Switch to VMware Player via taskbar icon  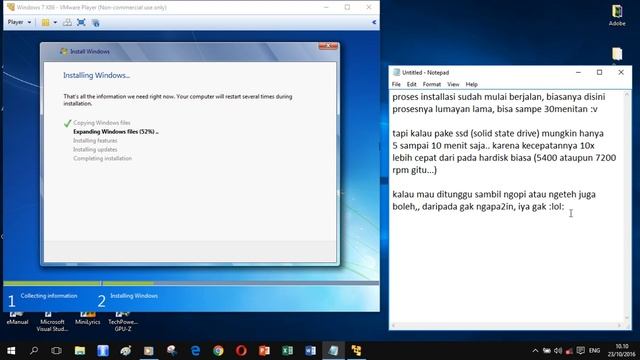pyautogui.click(x=356, y=351)
